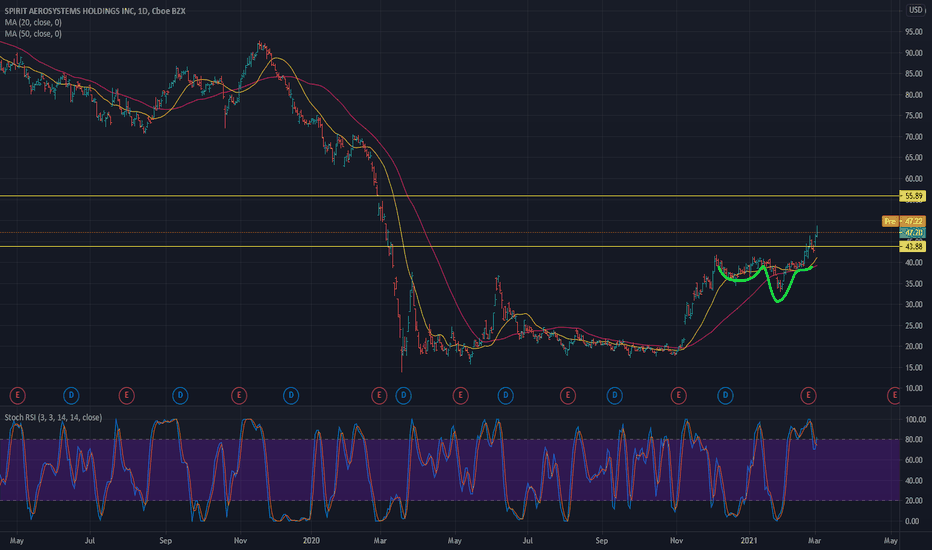Select the MA (20, close, 0) indicator legend

(33, 23)
